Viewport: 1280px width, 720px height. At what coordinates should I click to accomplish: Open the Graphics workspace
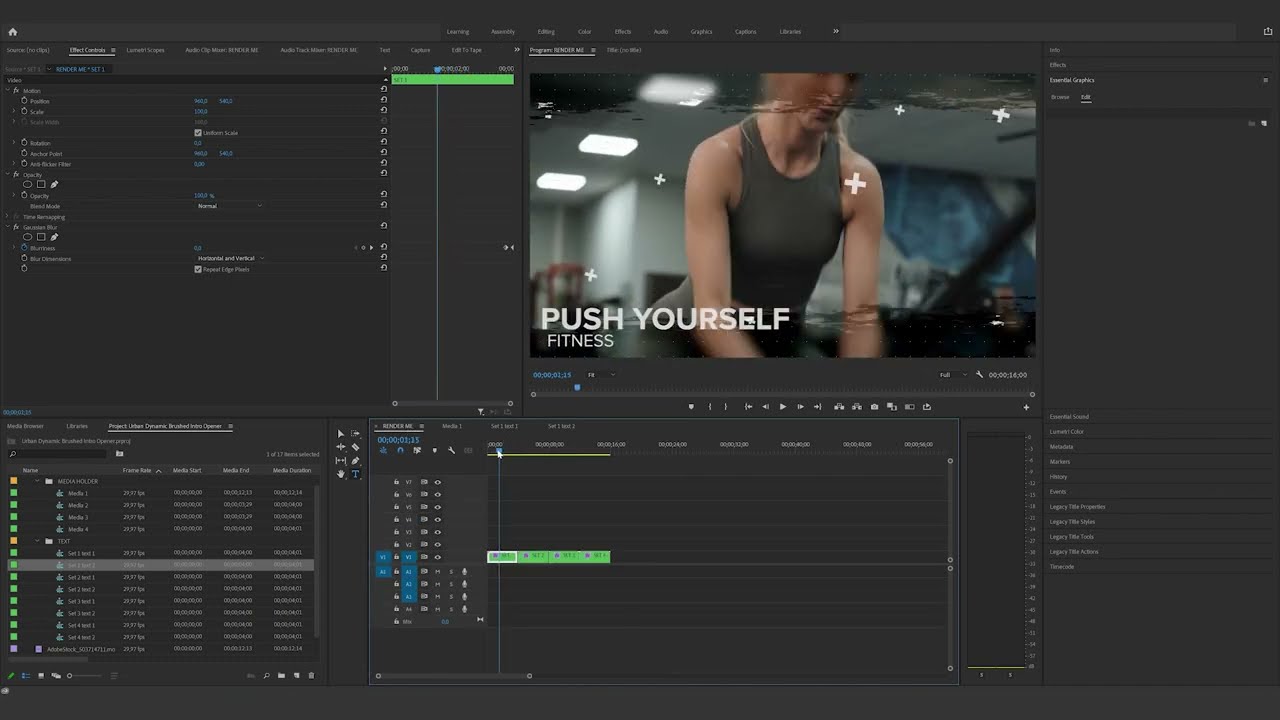pos(702,31)
